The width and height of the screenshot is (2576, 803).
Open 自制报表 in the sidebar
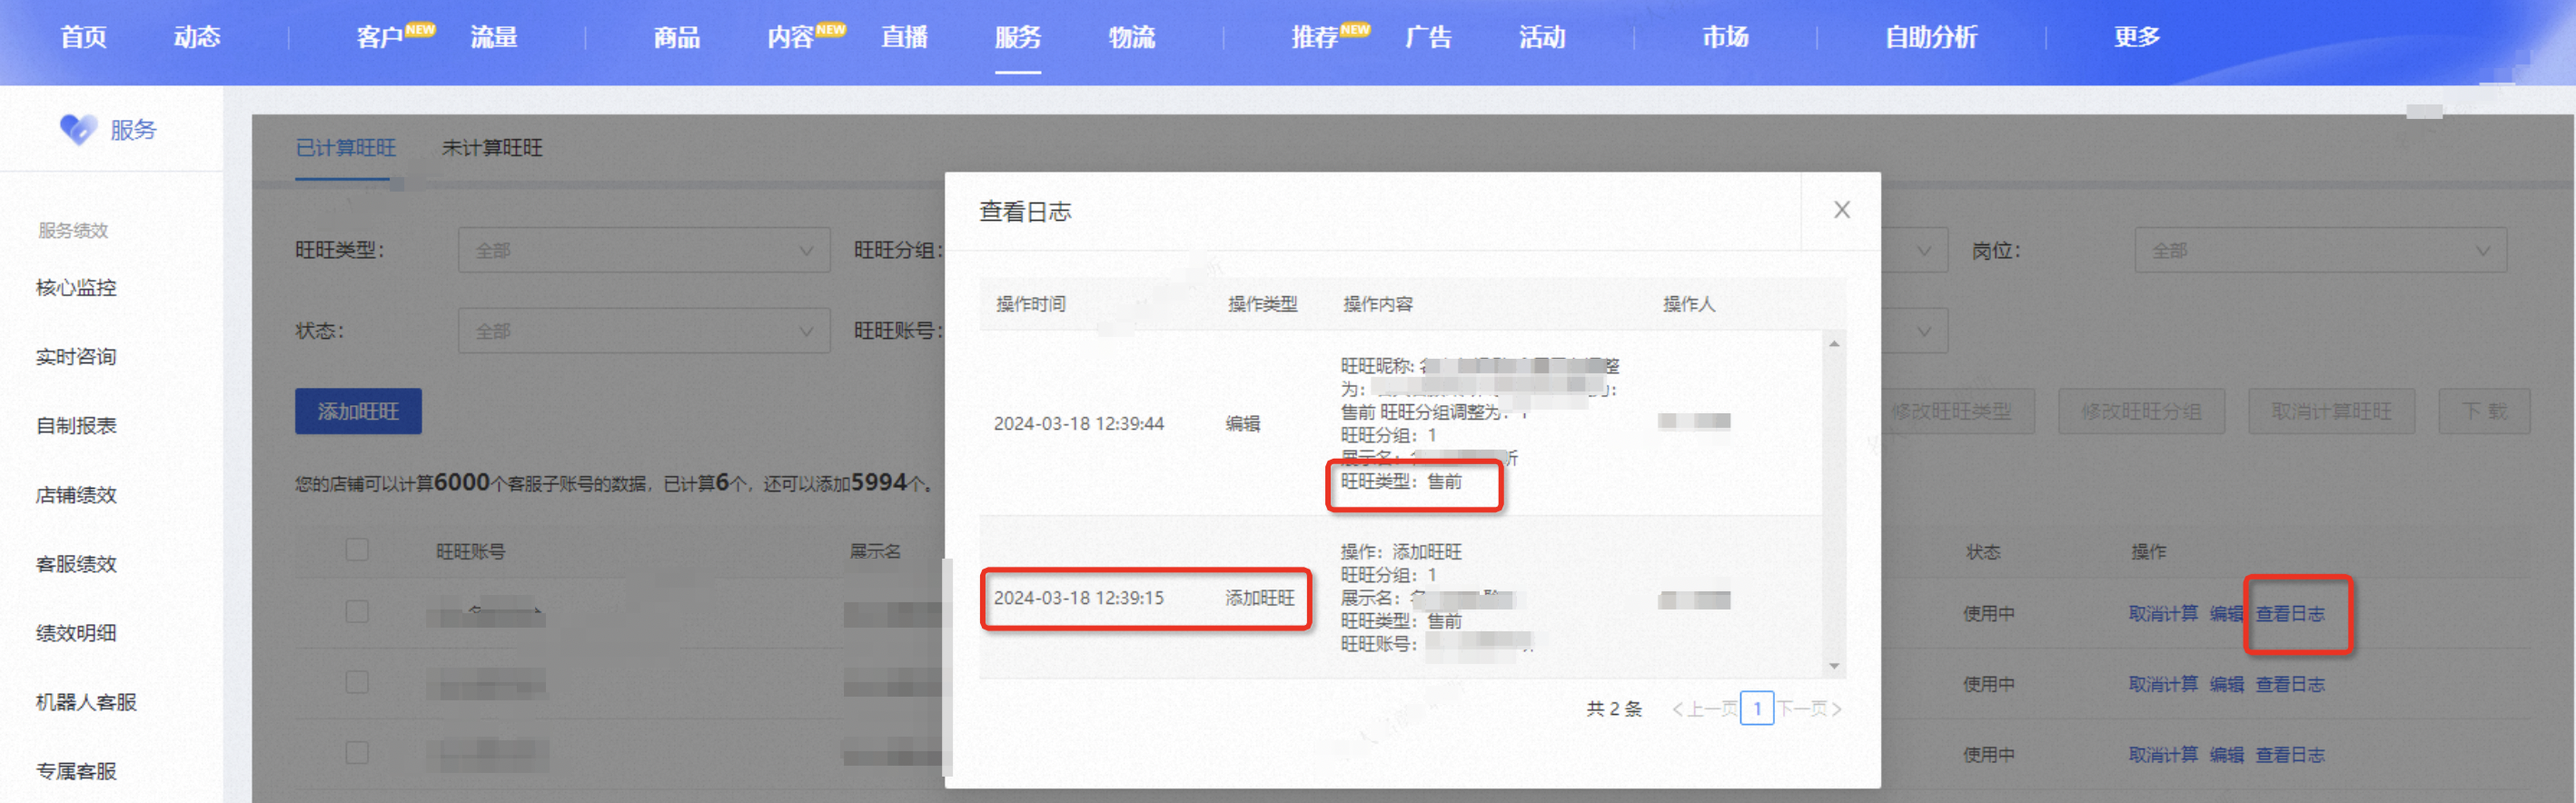click(76, 426)
